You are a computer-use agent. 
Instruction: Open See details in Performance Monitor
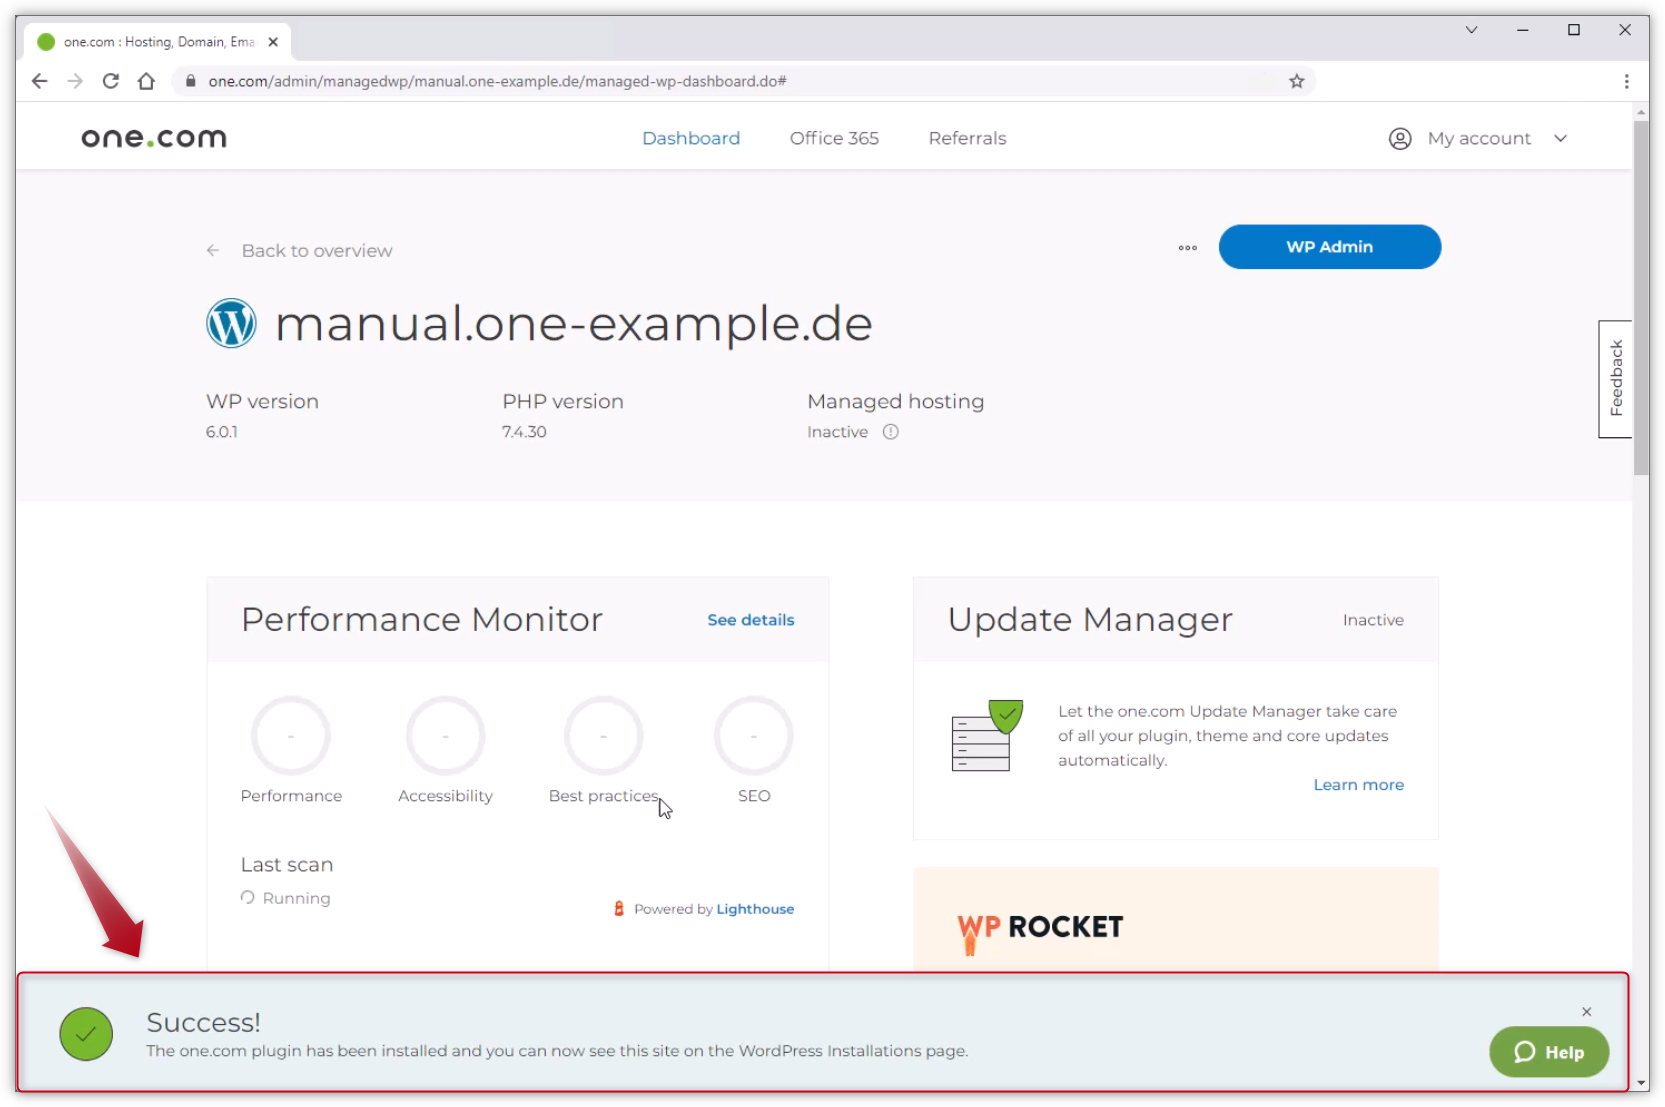click(750, 620)
